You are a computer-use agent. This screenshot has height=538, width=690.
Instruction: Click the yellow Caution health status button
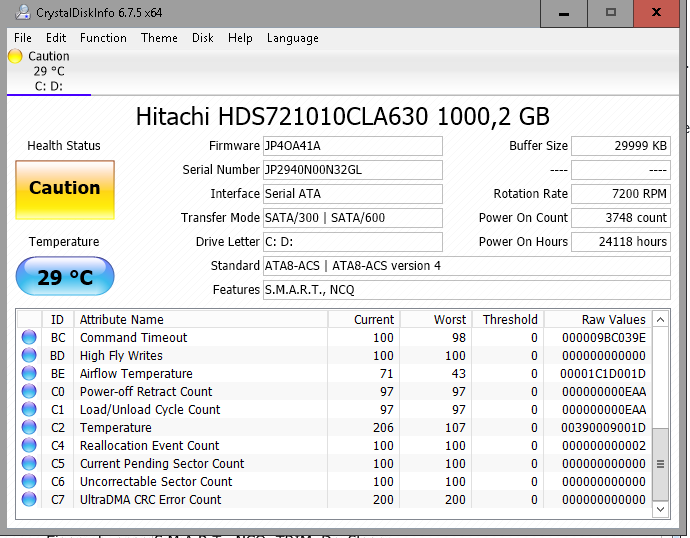pyautogui.click(x=65, y=190)
